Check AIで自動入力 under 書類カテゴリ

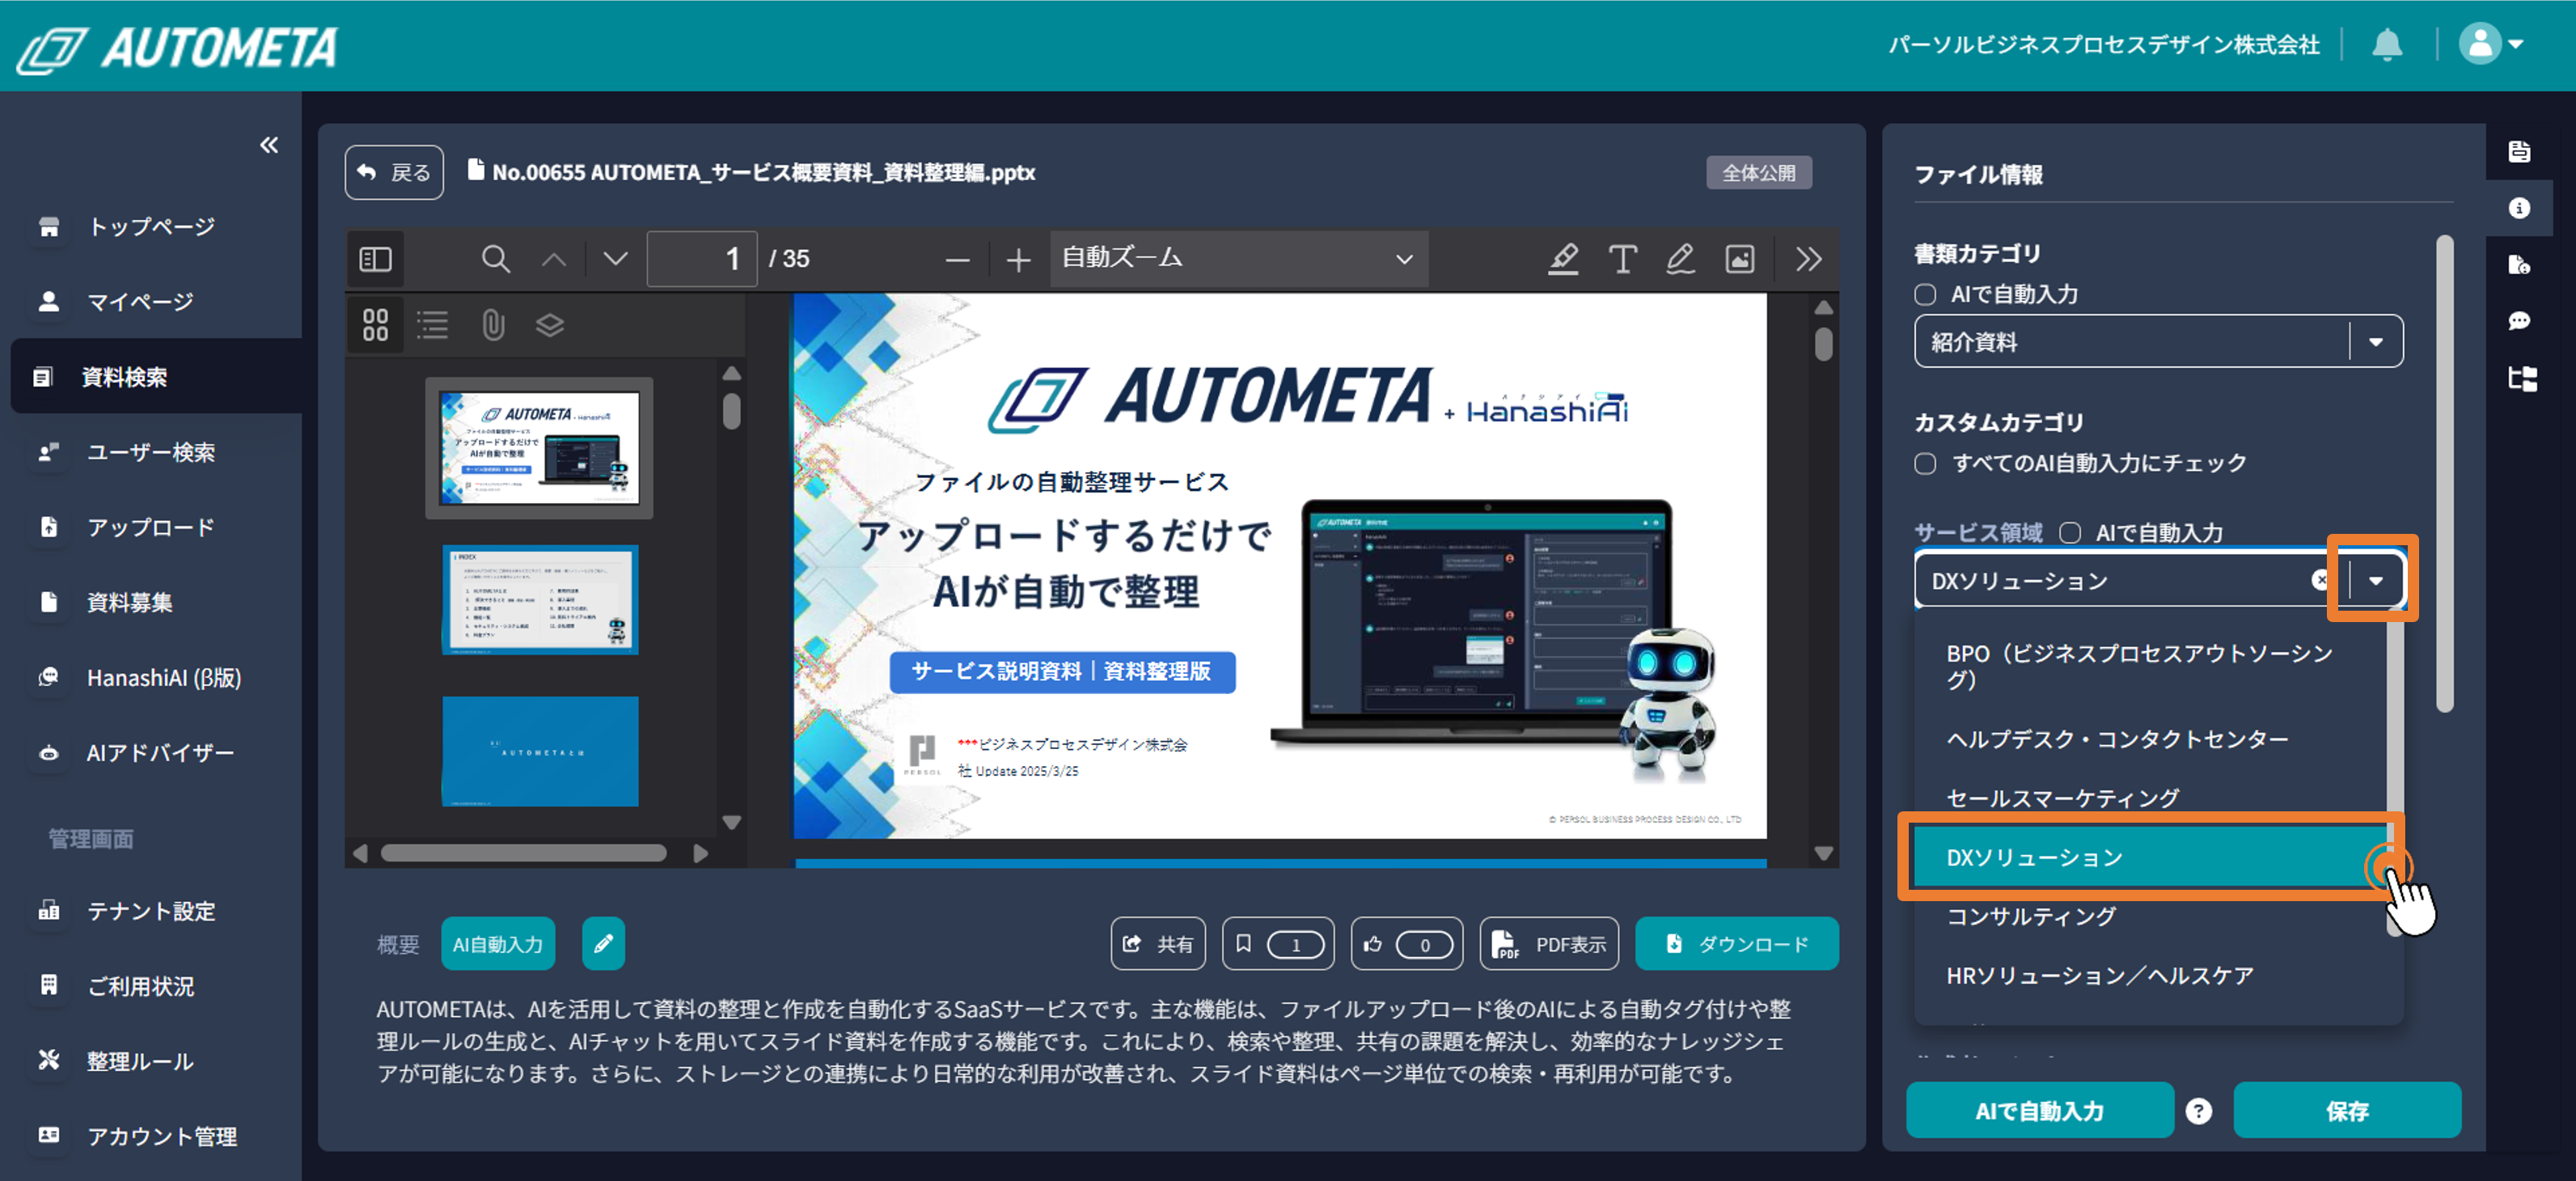[x=1925, y=295]
